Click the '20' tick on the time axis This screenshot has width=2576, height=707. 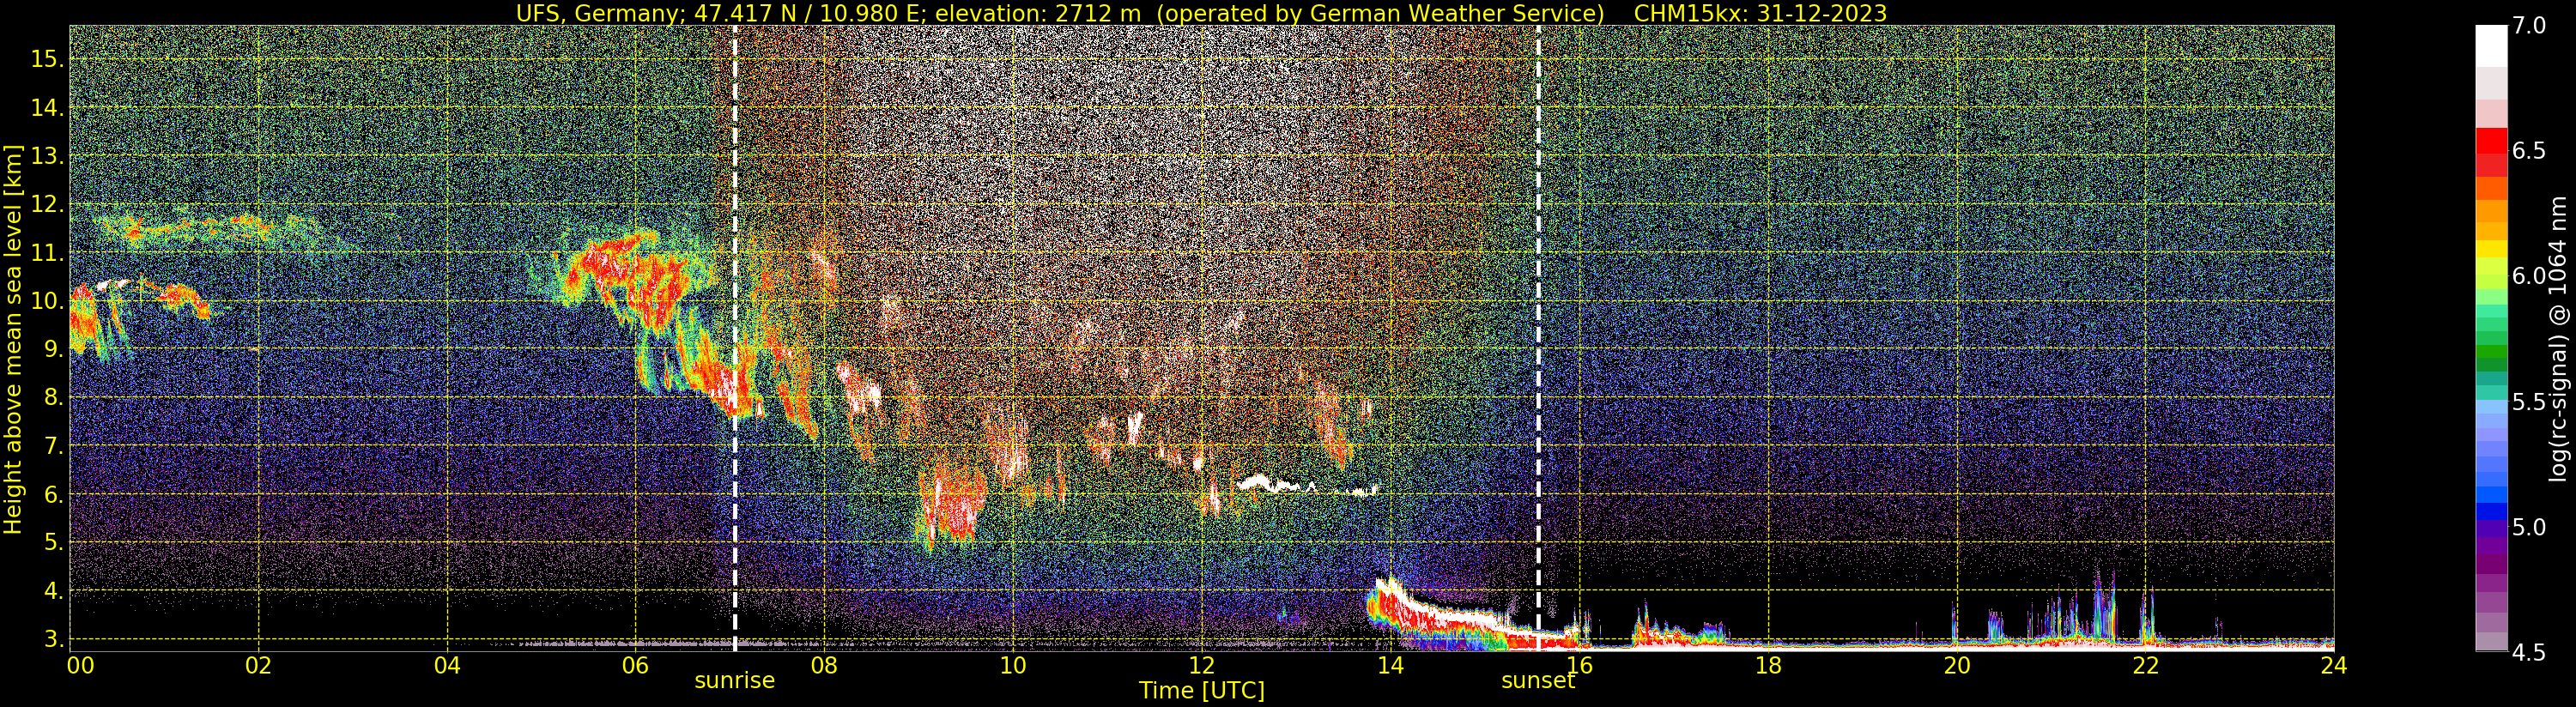coord(1956,665)
